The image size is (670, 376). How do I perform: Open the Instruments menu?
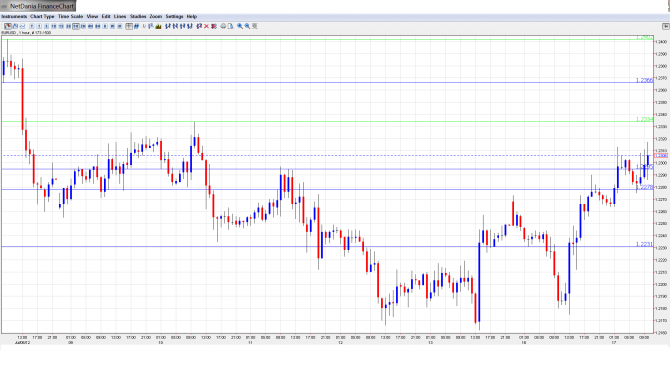tap(14, 16)
